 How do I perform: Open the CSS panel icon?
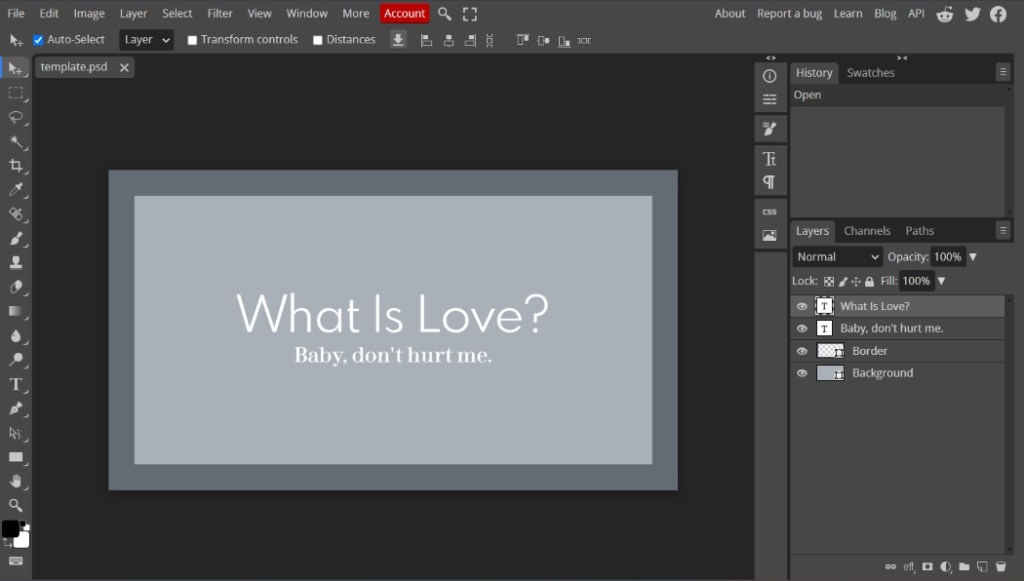[x=769, y=212]
